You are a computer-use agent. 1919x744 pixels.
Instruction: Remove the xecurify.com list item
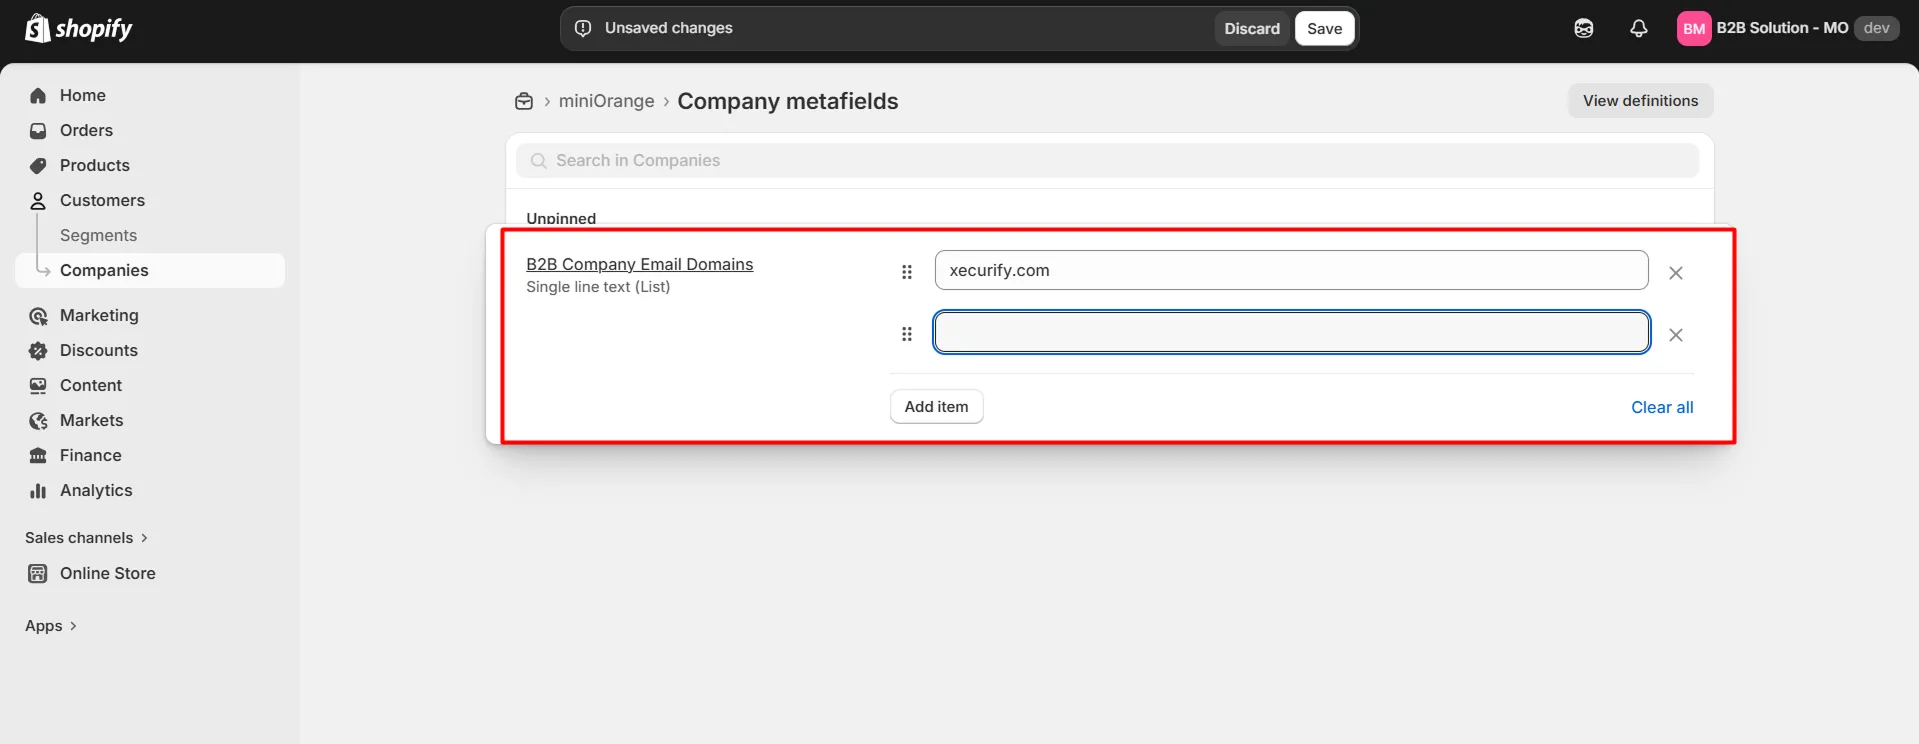pos(1676,273)
